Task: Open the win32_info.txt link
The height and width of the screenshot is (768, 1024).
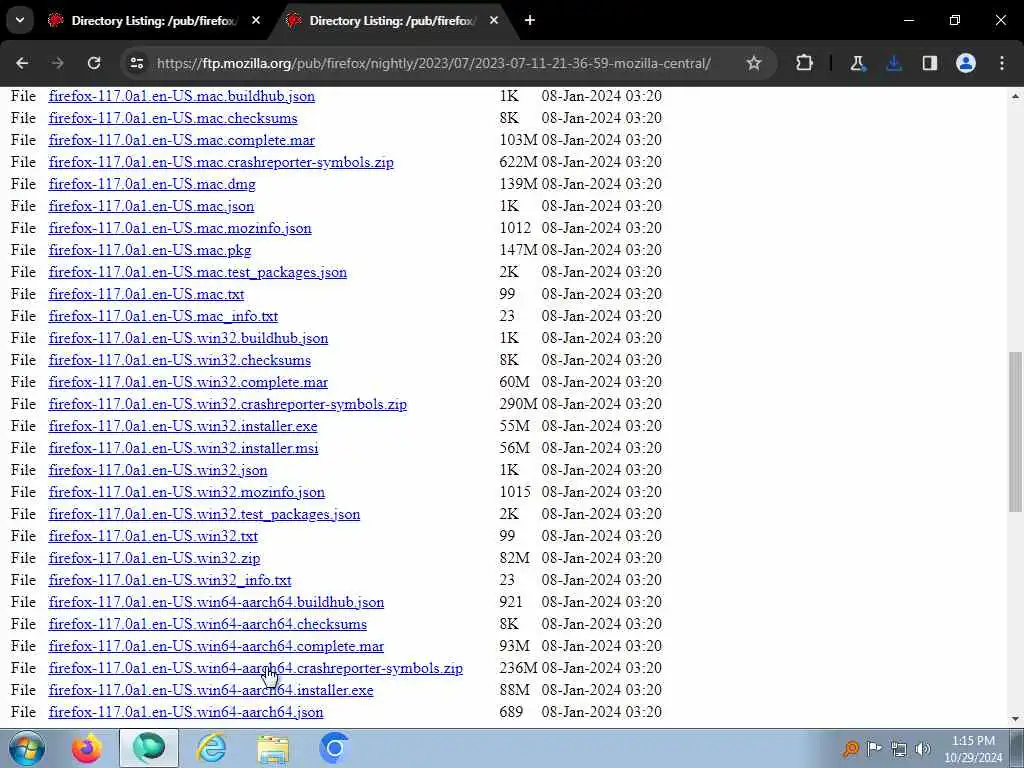Action: click(170, 581)
